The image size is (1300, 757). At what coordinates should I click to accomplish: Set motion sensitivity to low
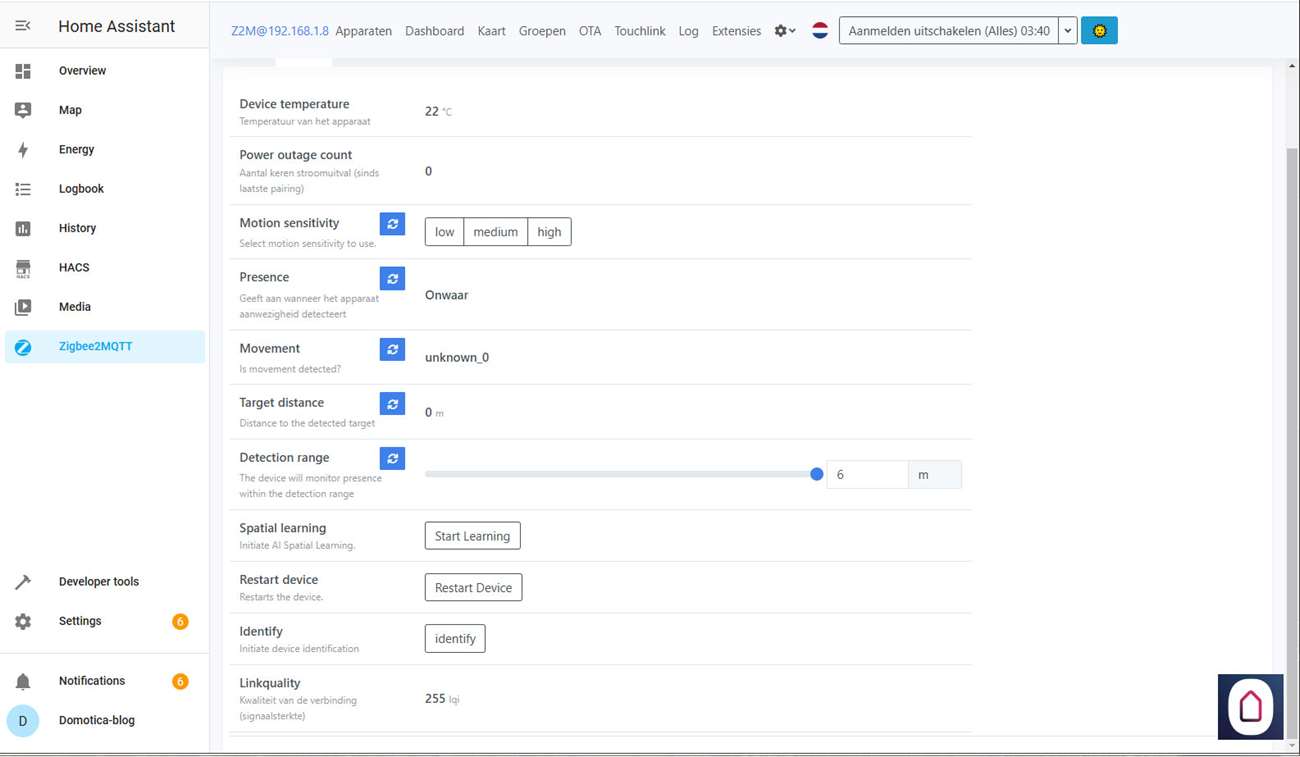tap(444, 232)
